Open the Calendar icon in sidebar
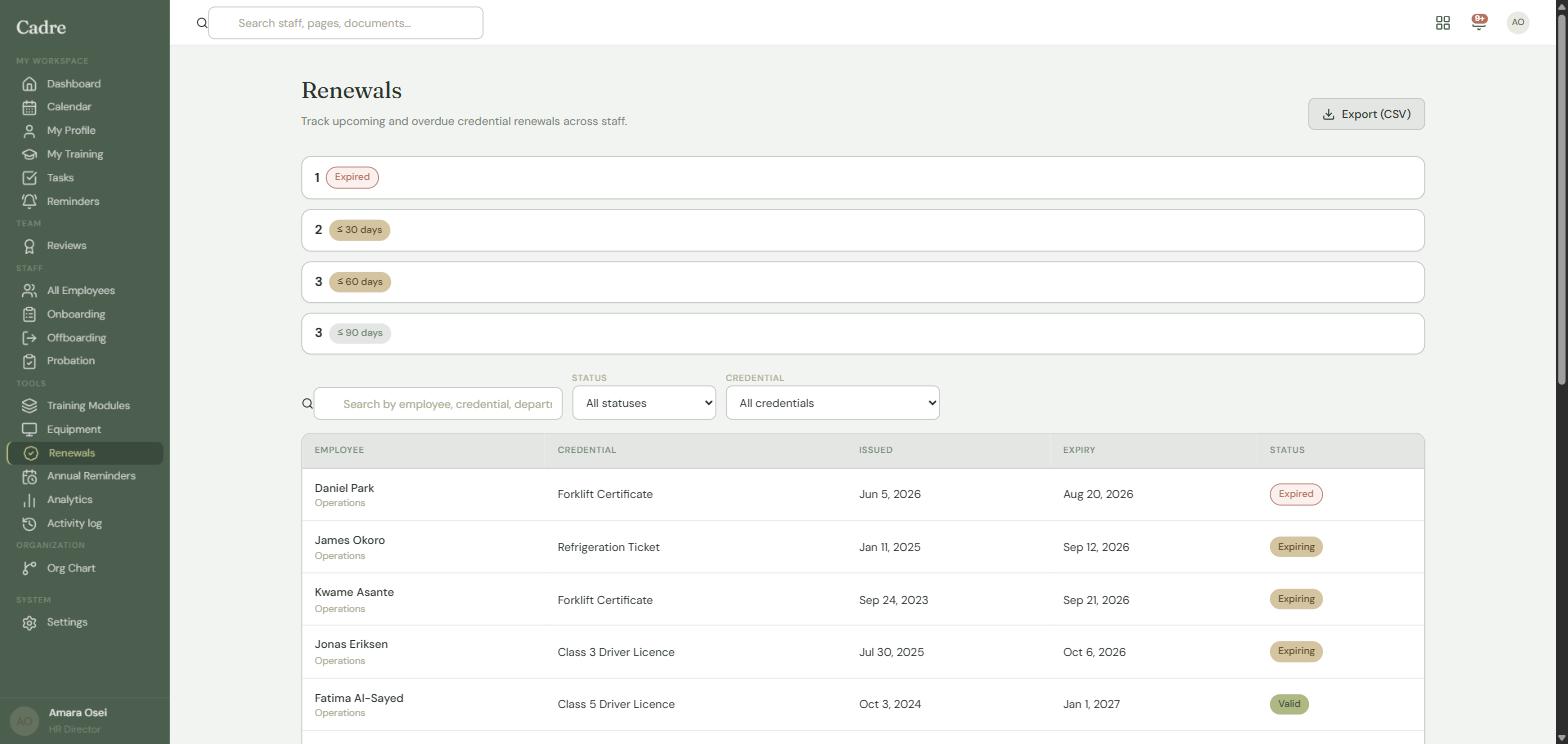Screen dimensions: 1568x744 (29, 107)
